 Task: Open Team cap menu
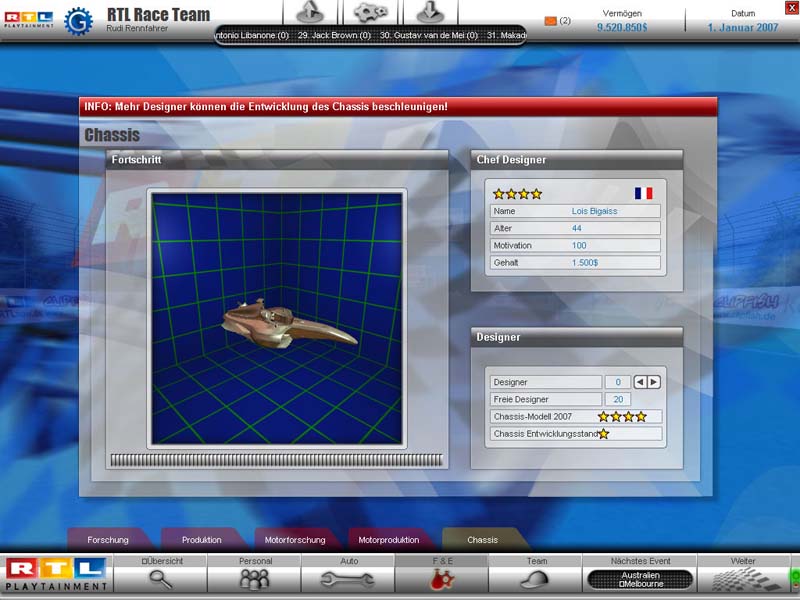[x=536, y=573]
